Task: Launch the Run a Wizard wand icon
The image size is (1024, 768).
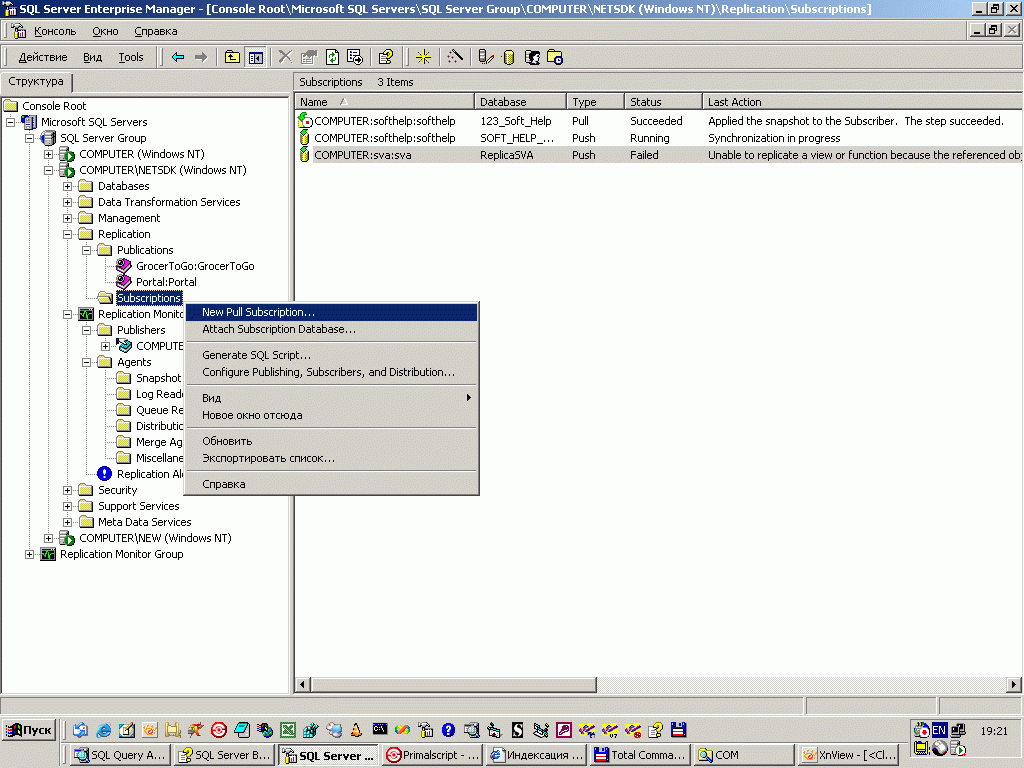Action: click(x=455, y=57)
